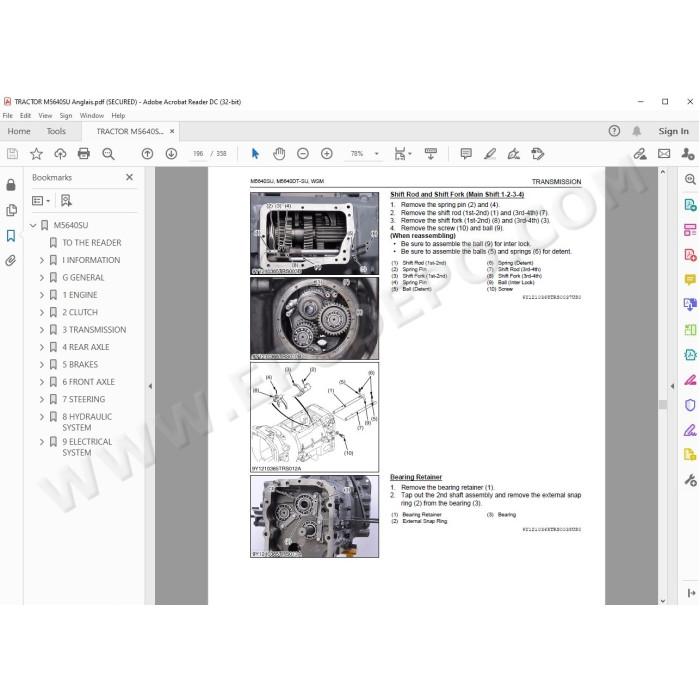
Task: Open the View menu
Action: (45, 115)
